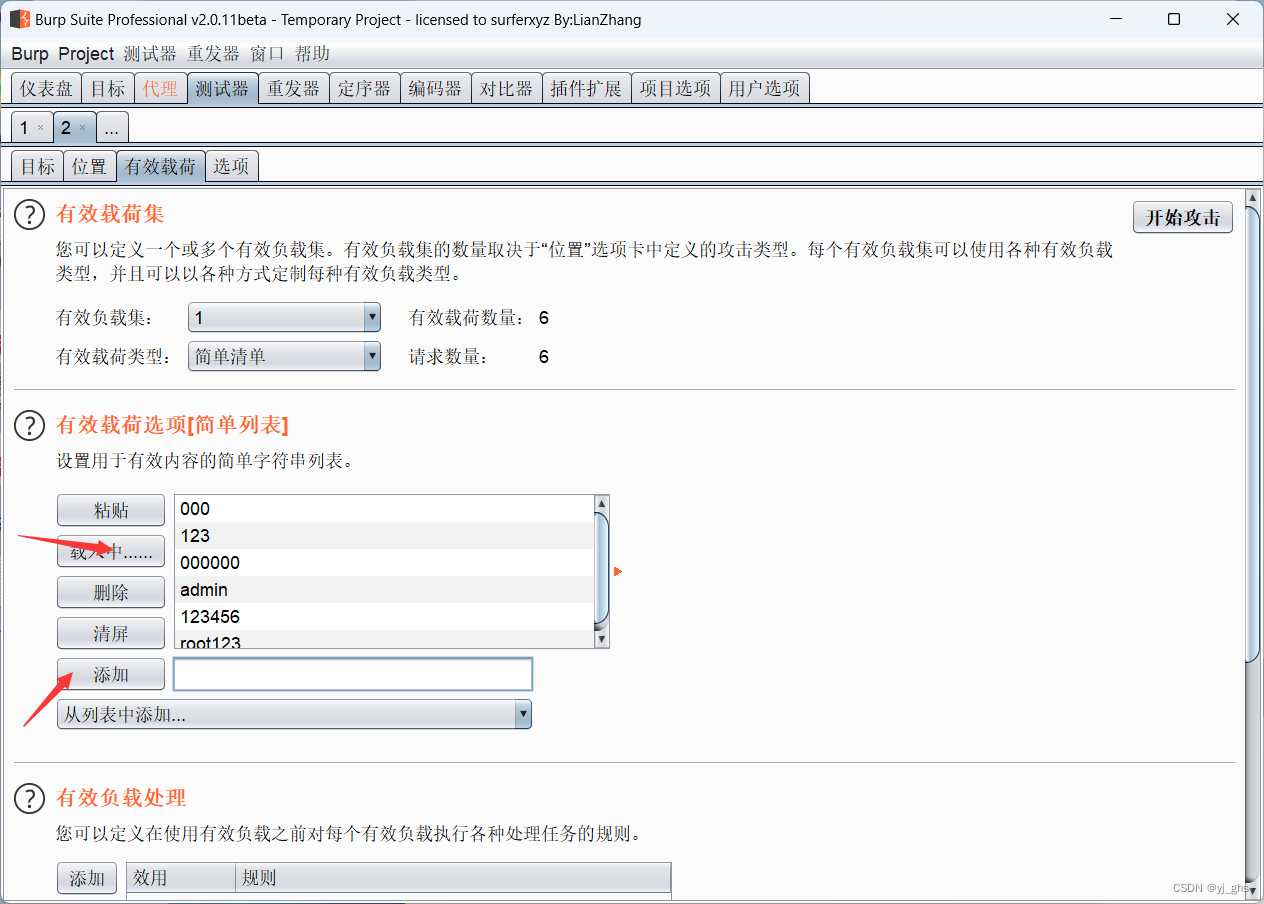Switch to 定序器 tab
The width and height of the screenshot is (1264, 904).
pos(364,88)
